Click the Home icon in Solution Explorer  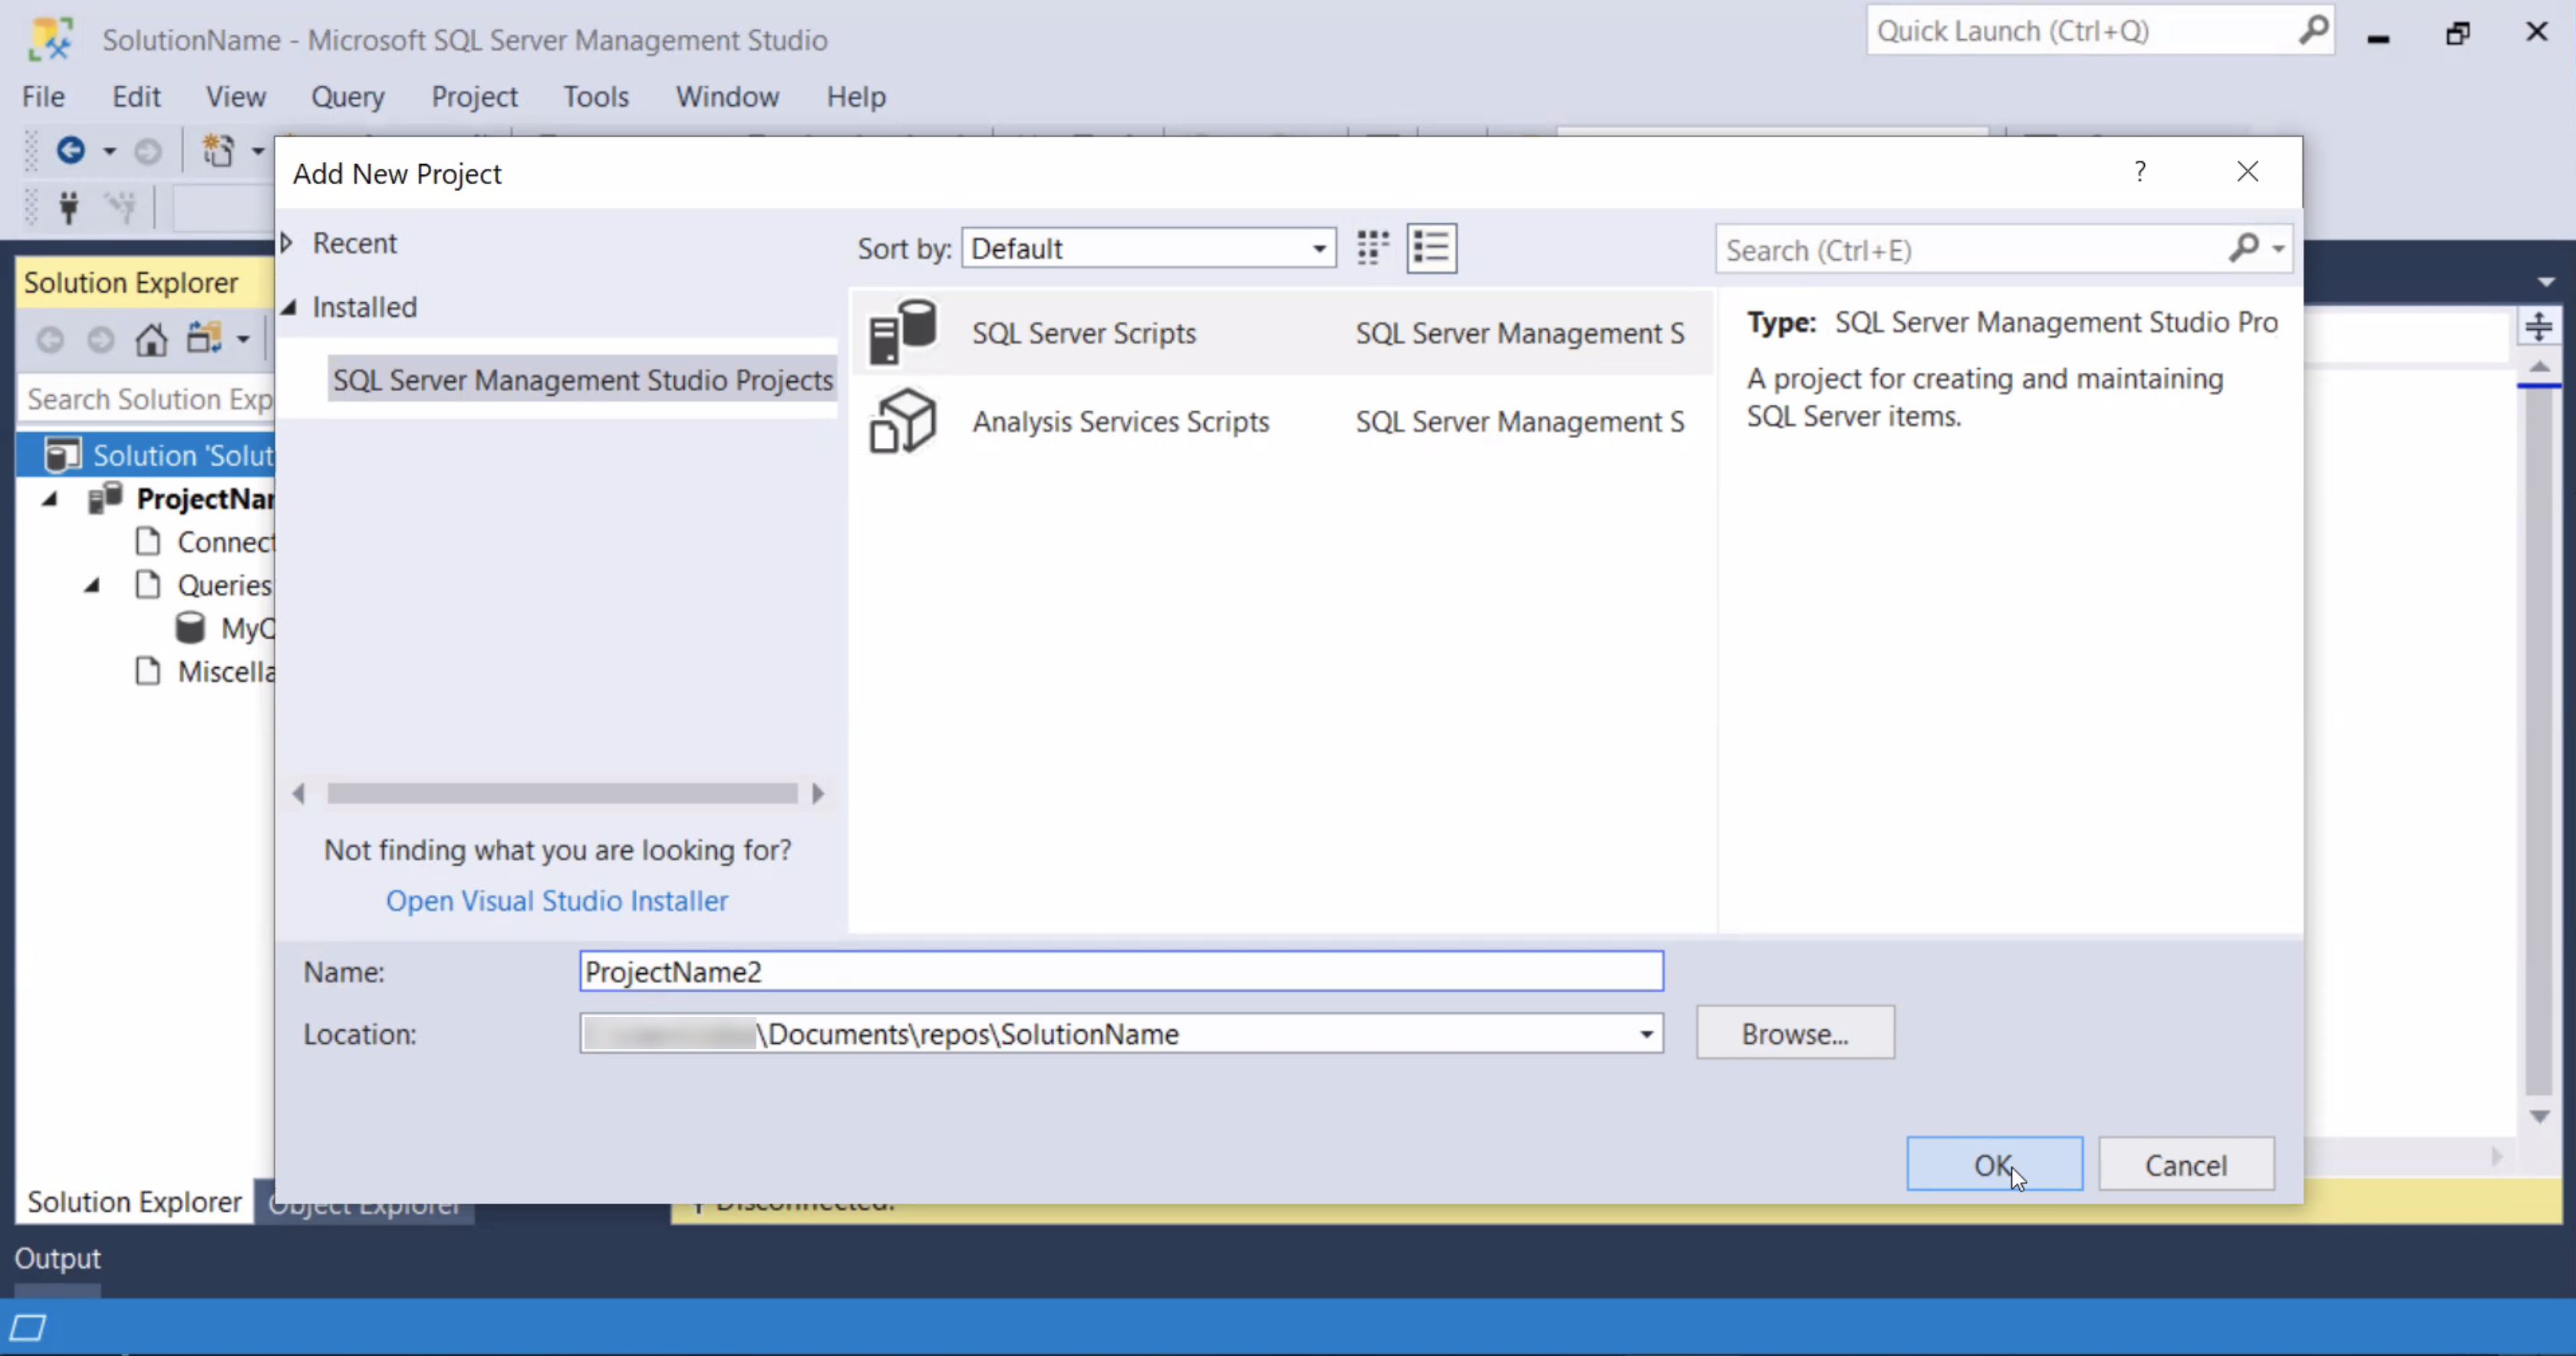pyautogui.click(x=151, y=340)
